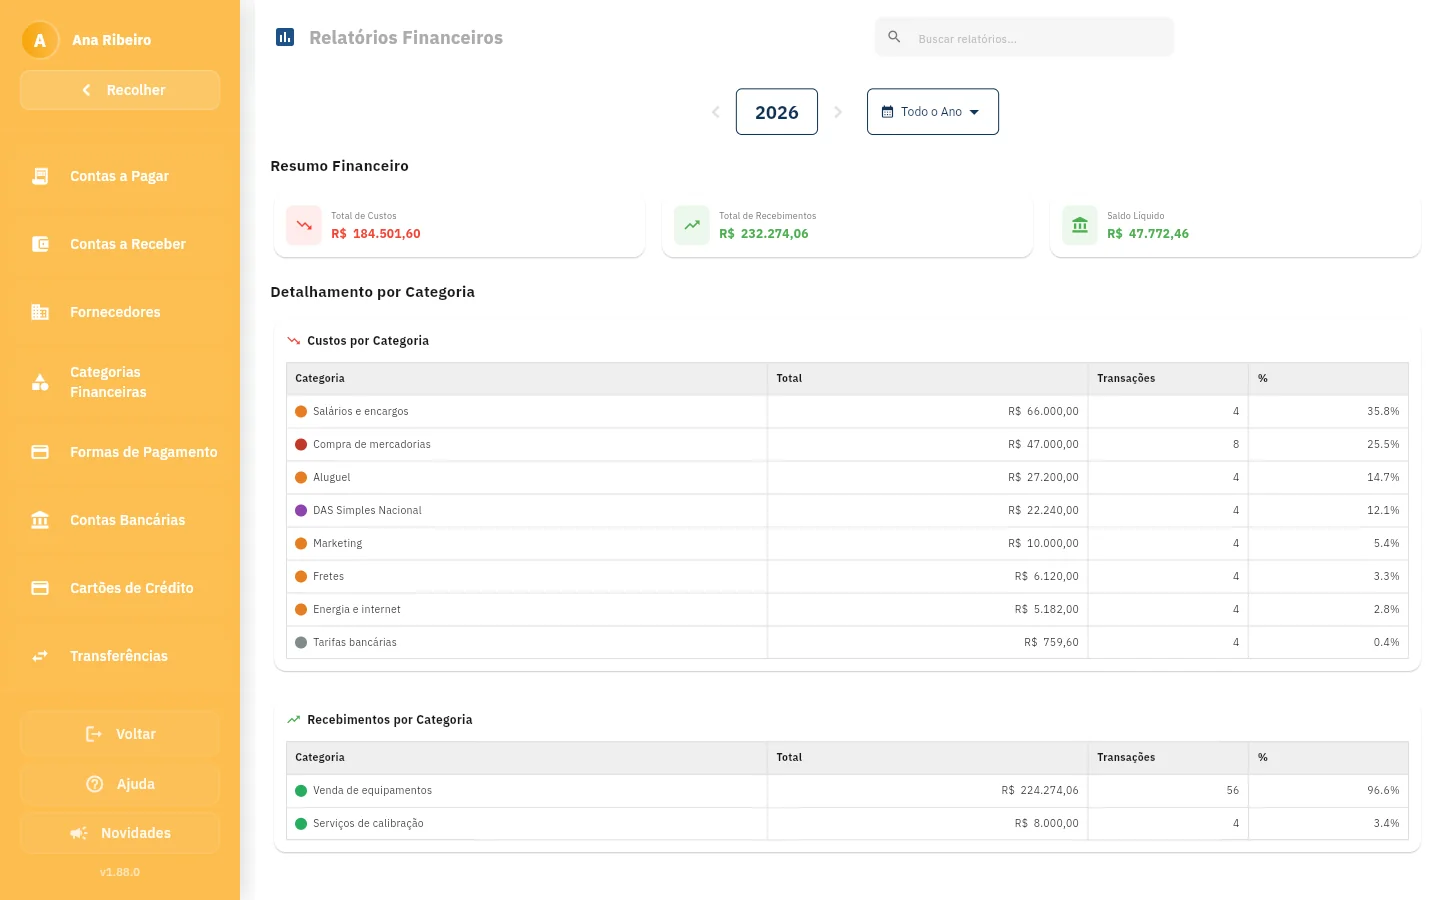
Task: Click the Custos por Categoria trend icon
Action: point(294,341)
